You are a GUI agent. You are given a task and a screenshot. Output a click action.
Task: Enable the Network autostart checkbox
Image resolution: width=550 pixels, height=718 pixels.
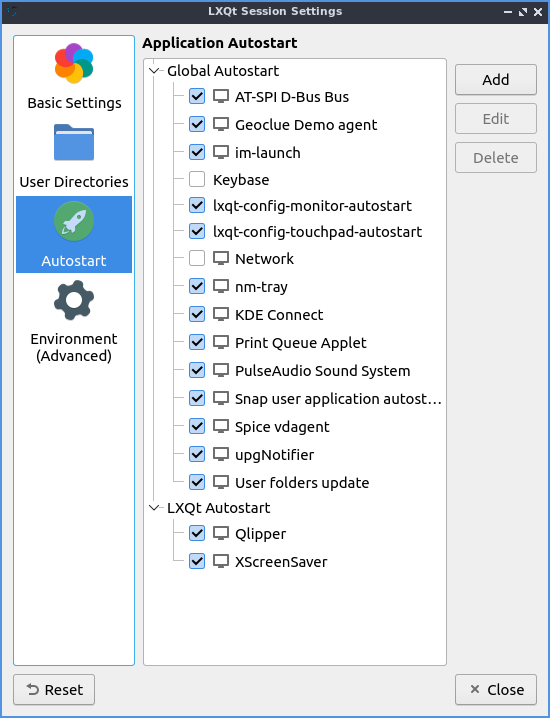pos(197,258)
